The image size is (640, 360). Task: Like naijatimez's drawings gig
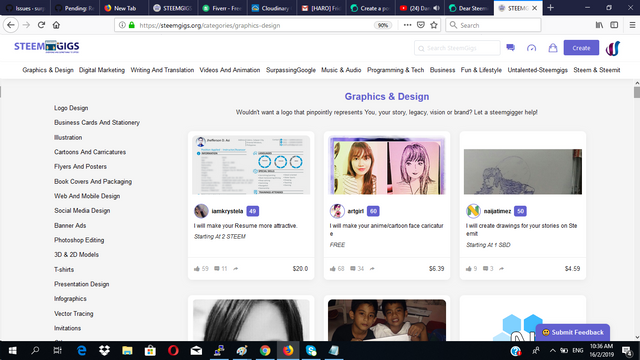click(469, 269)
